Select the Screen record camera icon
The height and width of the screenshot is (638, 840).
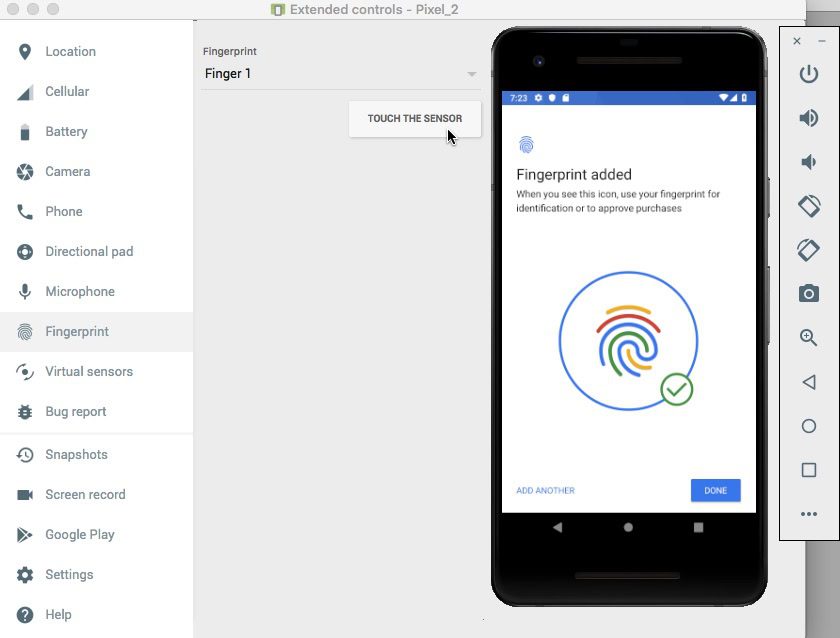coord(25,495)
